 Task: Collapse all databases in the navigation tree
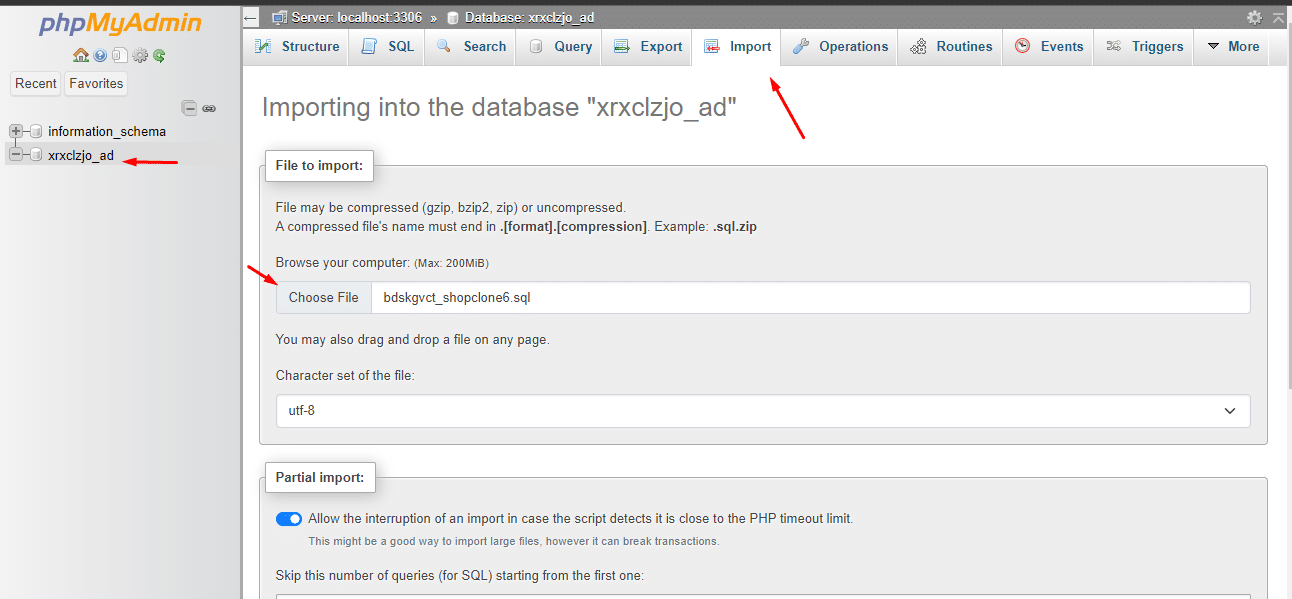189,108
